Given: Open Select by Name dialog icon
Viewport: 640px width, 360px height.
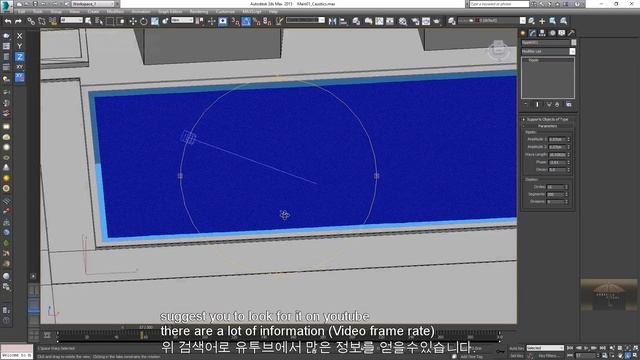Looking at the screenshot, I should tap(99, 21).
